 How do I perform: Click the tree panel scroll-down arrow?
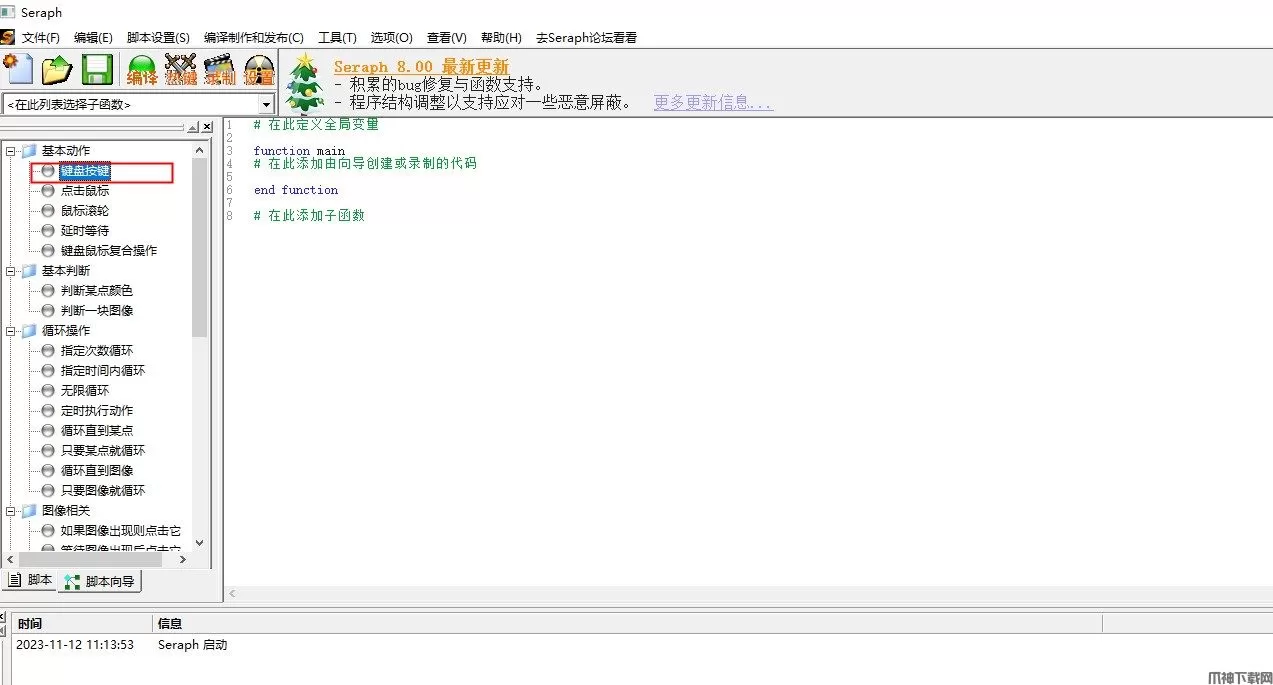click(x=199, y=542)
